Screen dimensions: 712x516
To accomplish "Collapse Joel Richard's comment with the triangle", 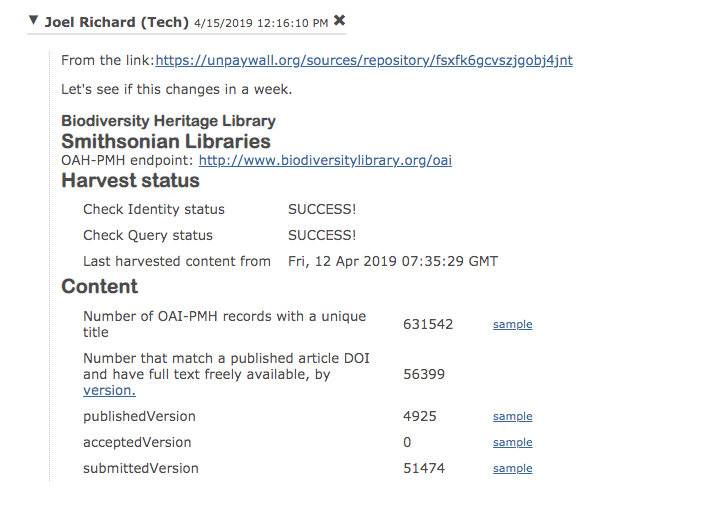I will click(x=34, y=21).
